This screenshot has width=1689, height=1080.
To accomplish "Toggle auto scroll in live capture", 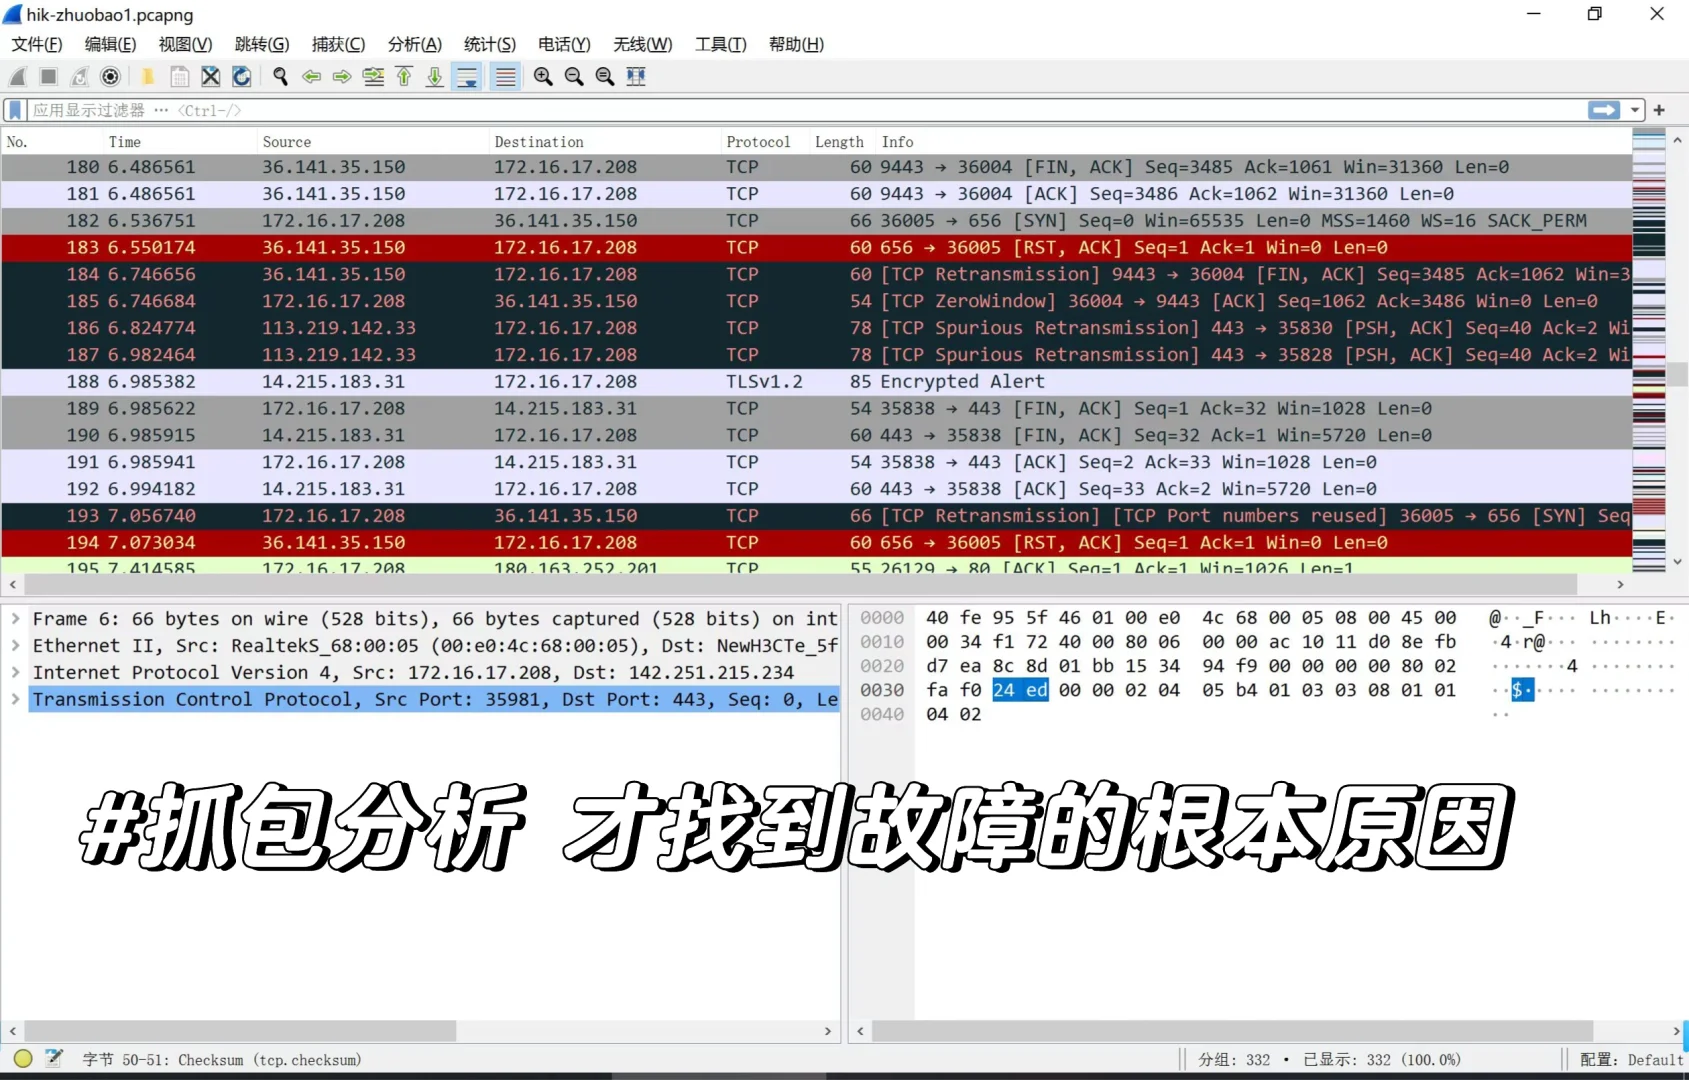I will pos(467,77).
